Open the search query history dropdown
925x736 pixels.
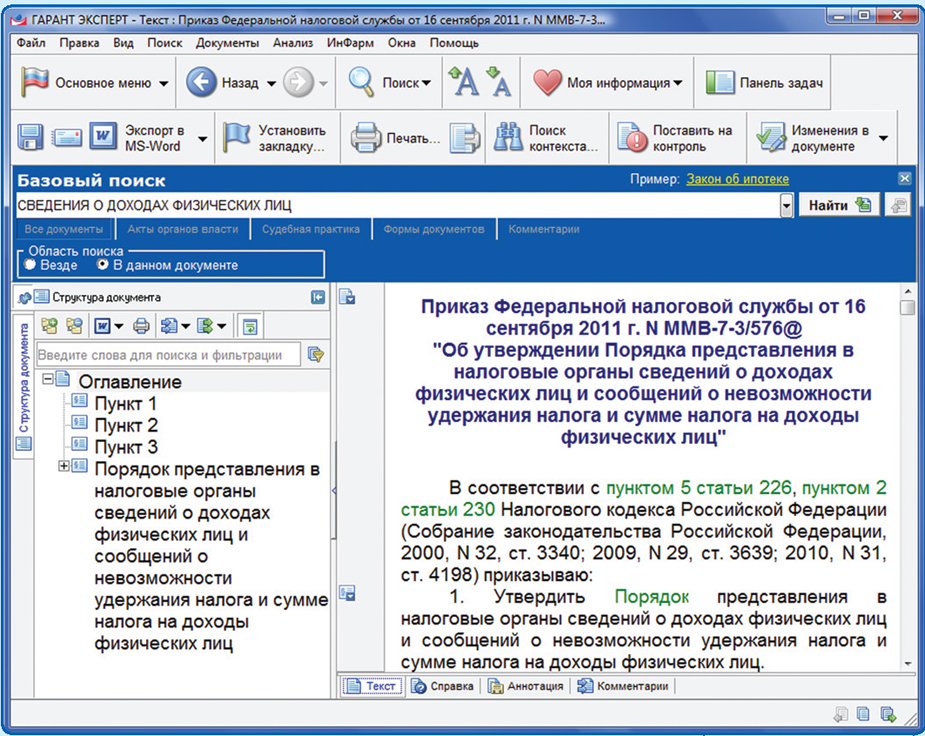(x=787, y=205)
